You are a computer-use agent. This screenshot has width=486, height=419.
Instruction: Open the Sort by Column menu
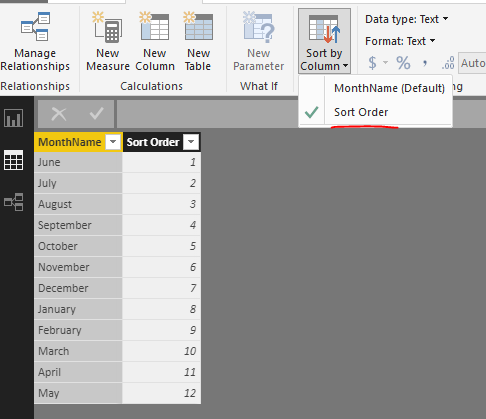(x=324, y=41)
